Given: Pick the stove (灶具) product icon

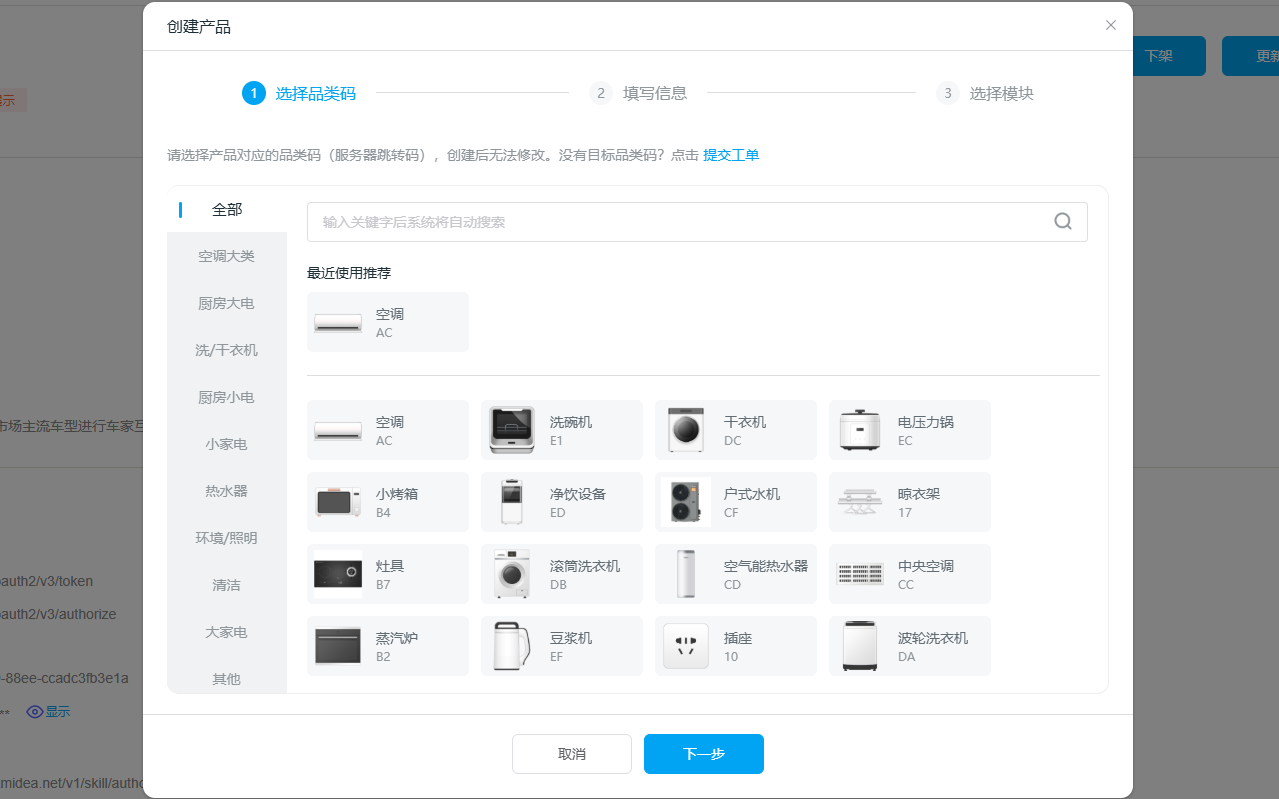Looking at the screenshot, I should (338, 574).
